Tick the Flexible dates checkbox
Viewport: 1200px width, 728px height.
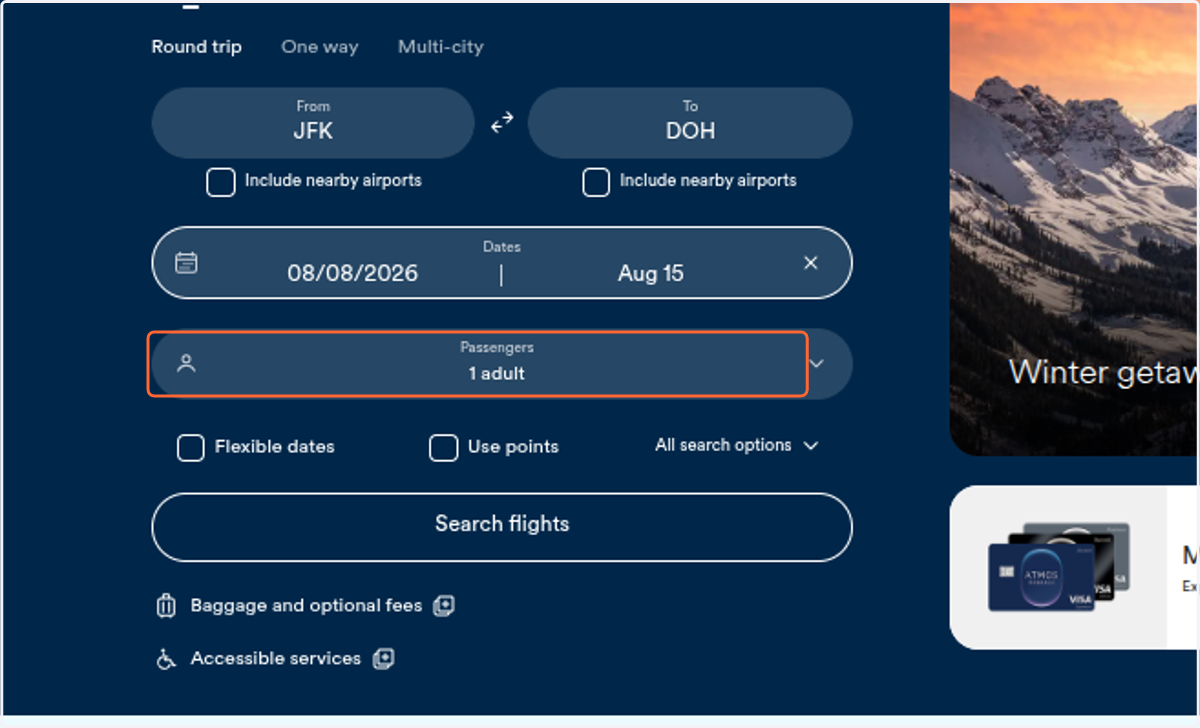coord(191,447)
